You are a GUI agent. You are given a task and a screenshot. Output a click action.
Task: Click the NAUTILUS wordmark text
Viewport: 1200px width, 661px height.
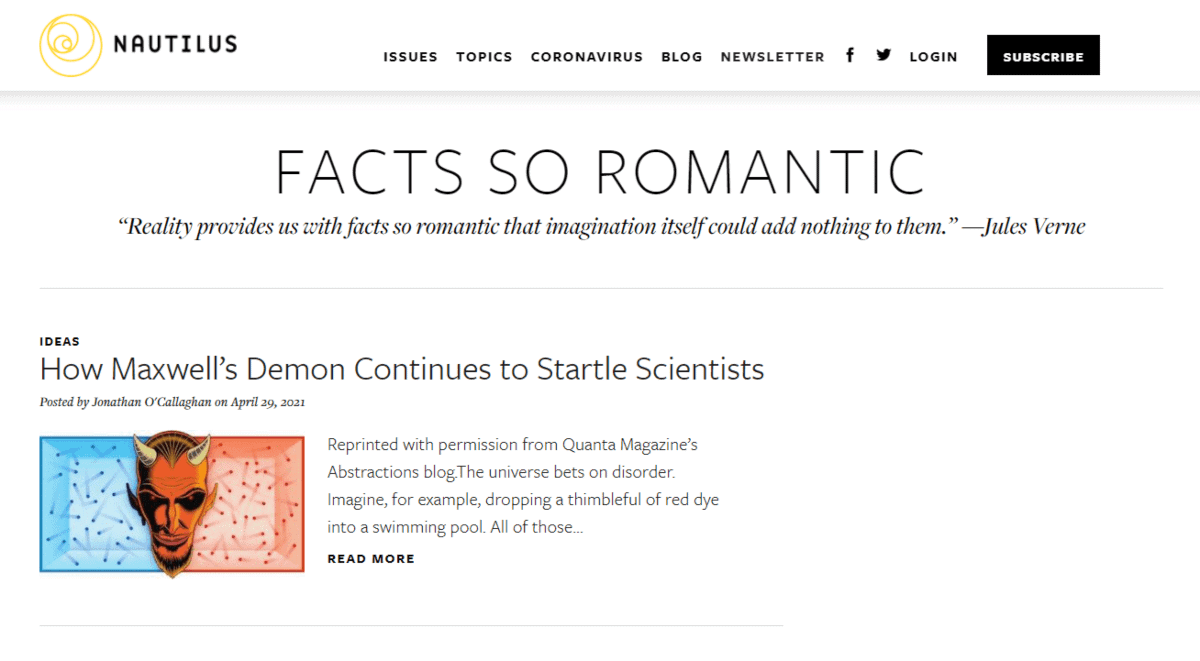point(175,44)
